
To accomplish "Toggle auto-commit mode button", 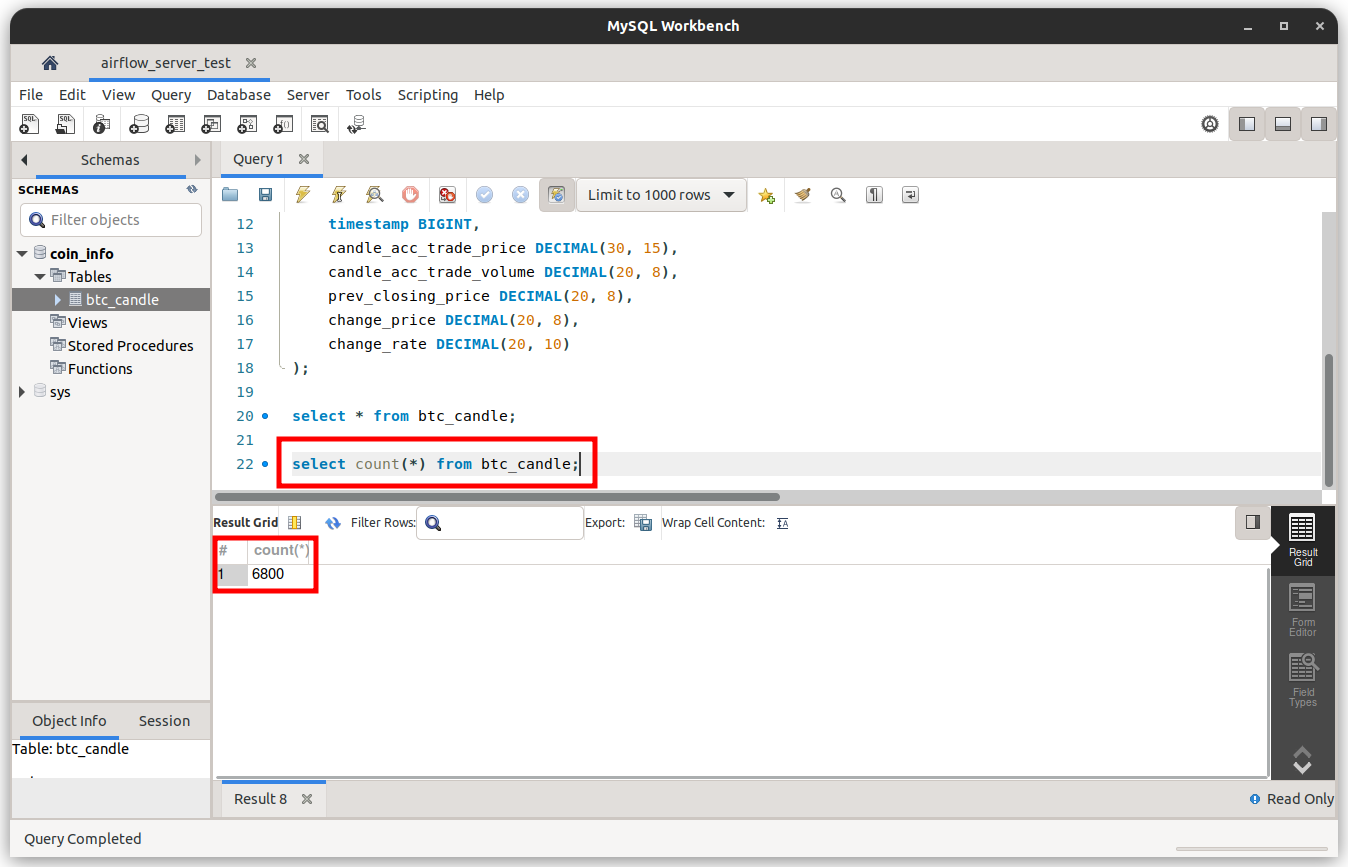I will (x=557, y=195).
